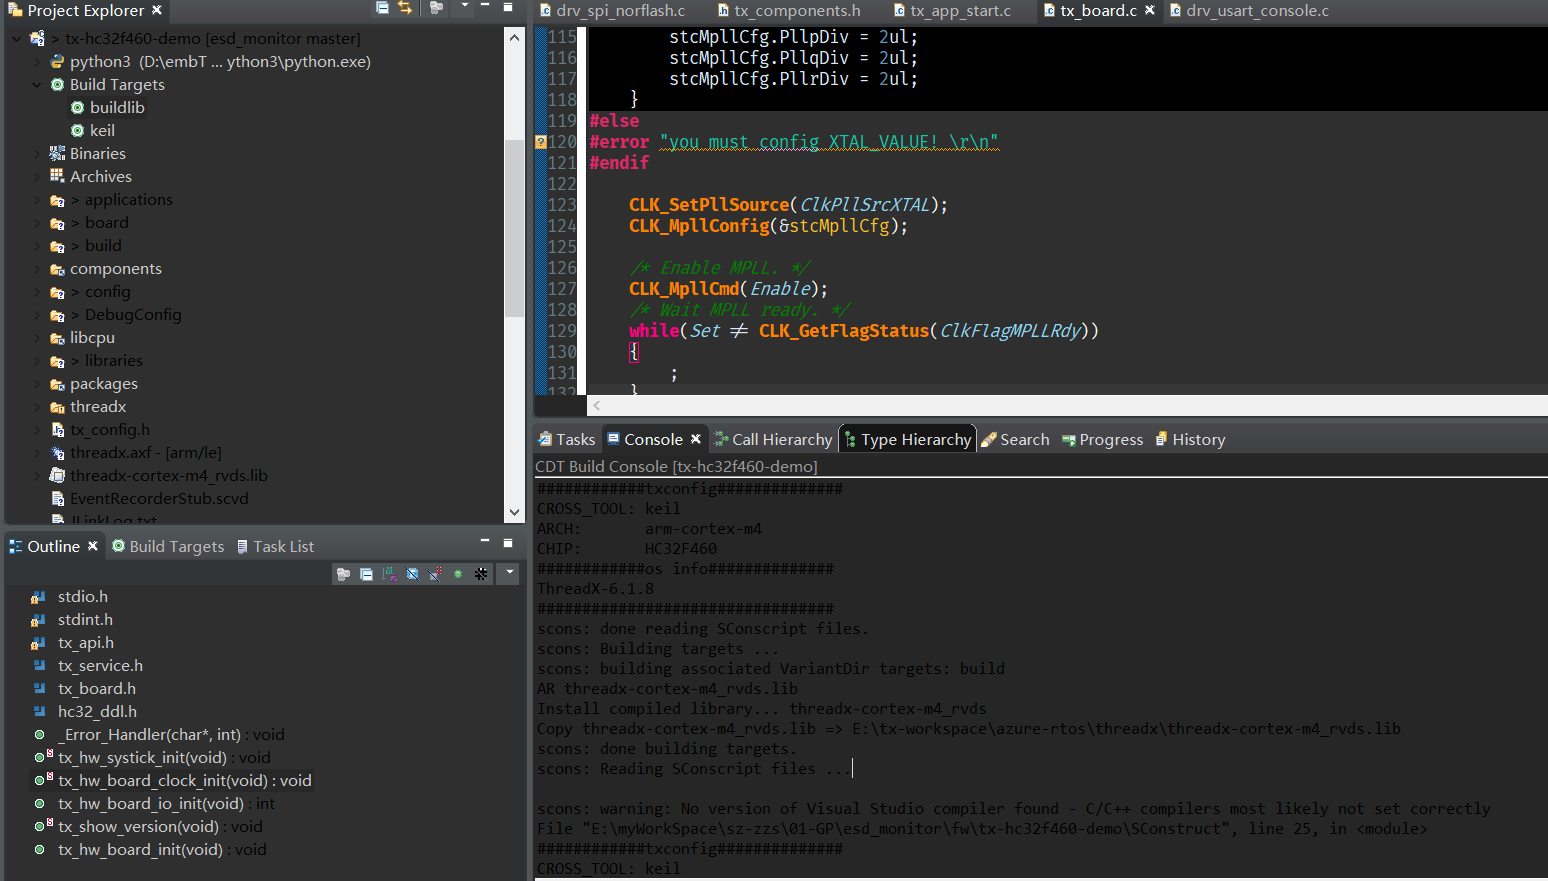Viewport: 1548px width, 881px height.
Task: Select tx_api.h include in Outline
Action: (x=86, y=643)
